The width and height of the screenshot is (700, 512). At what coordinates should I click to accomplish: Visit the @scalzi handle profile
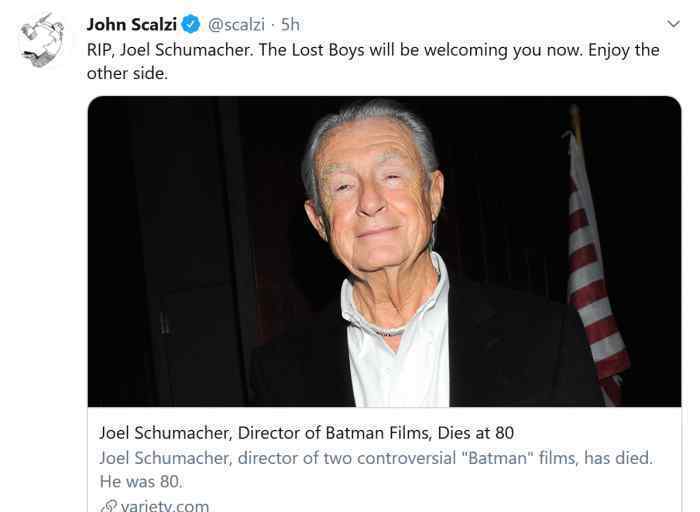236,24
